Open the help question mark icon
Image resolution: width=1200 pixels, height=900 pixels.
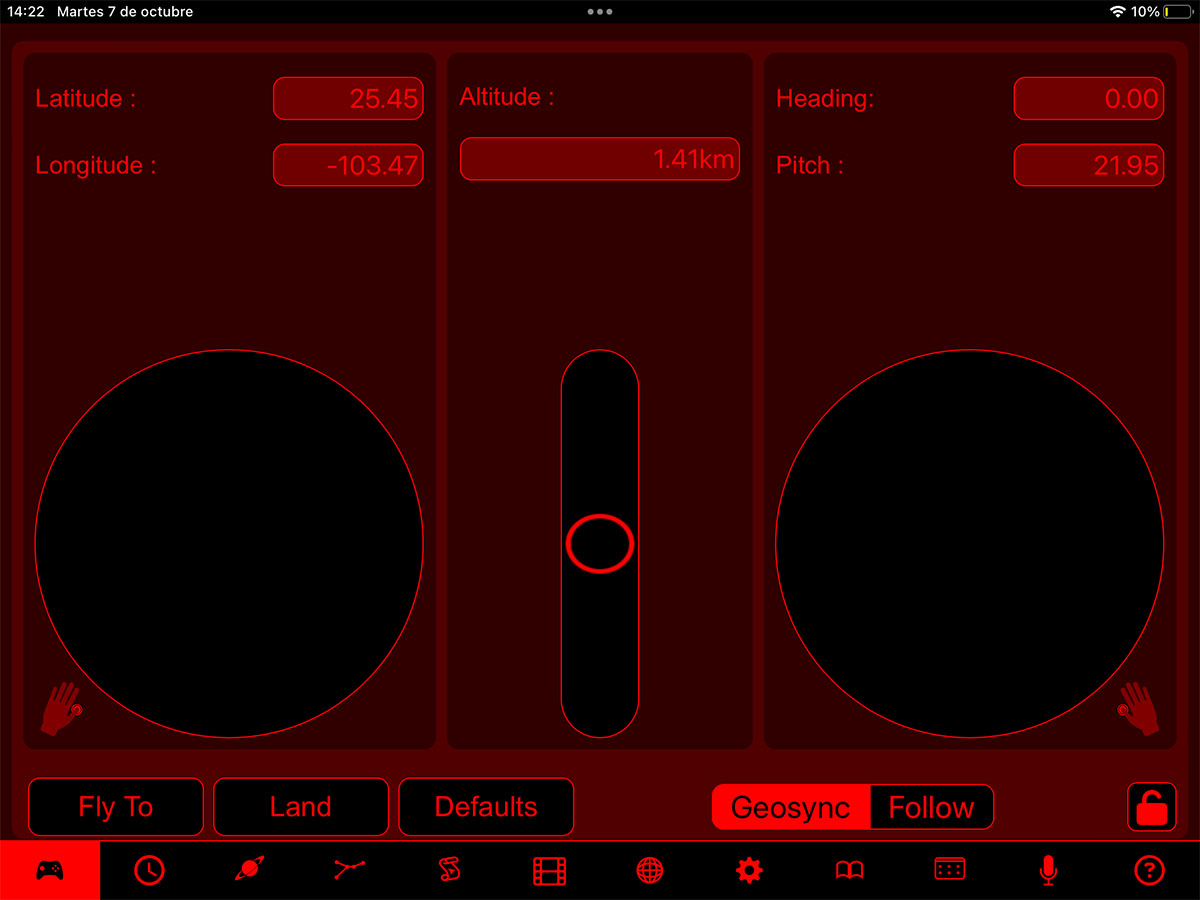point(1148,869)
